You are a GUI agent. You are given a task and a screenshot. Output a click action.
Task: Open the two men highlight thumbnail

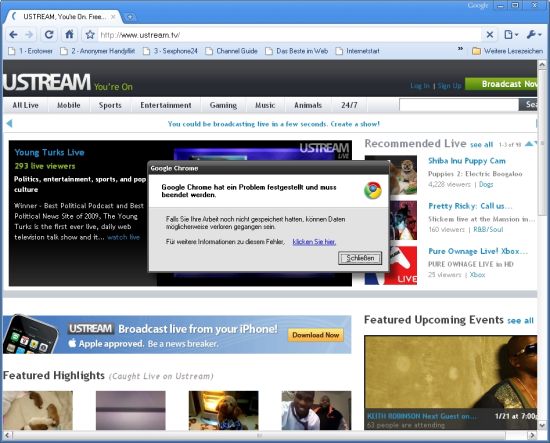coord(316,410)
